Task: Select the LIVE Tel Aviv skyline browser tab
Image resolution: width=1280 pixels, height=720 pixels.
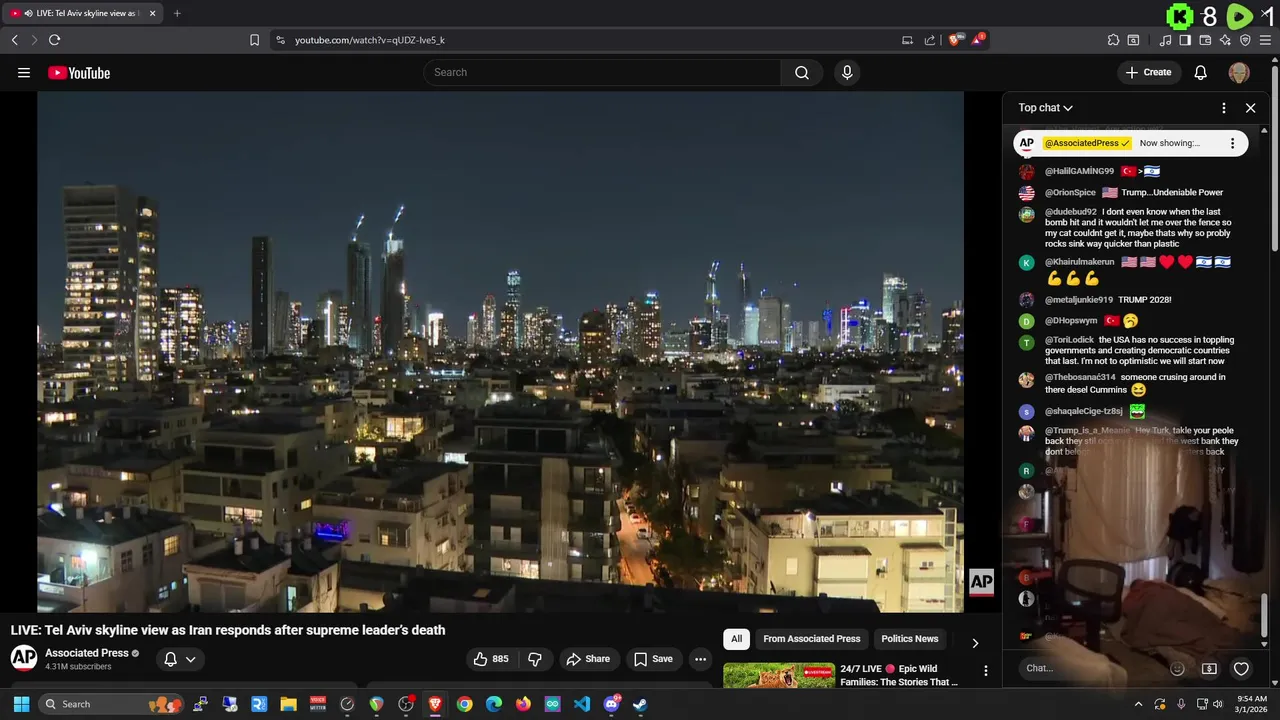Action: pos(82,13)
